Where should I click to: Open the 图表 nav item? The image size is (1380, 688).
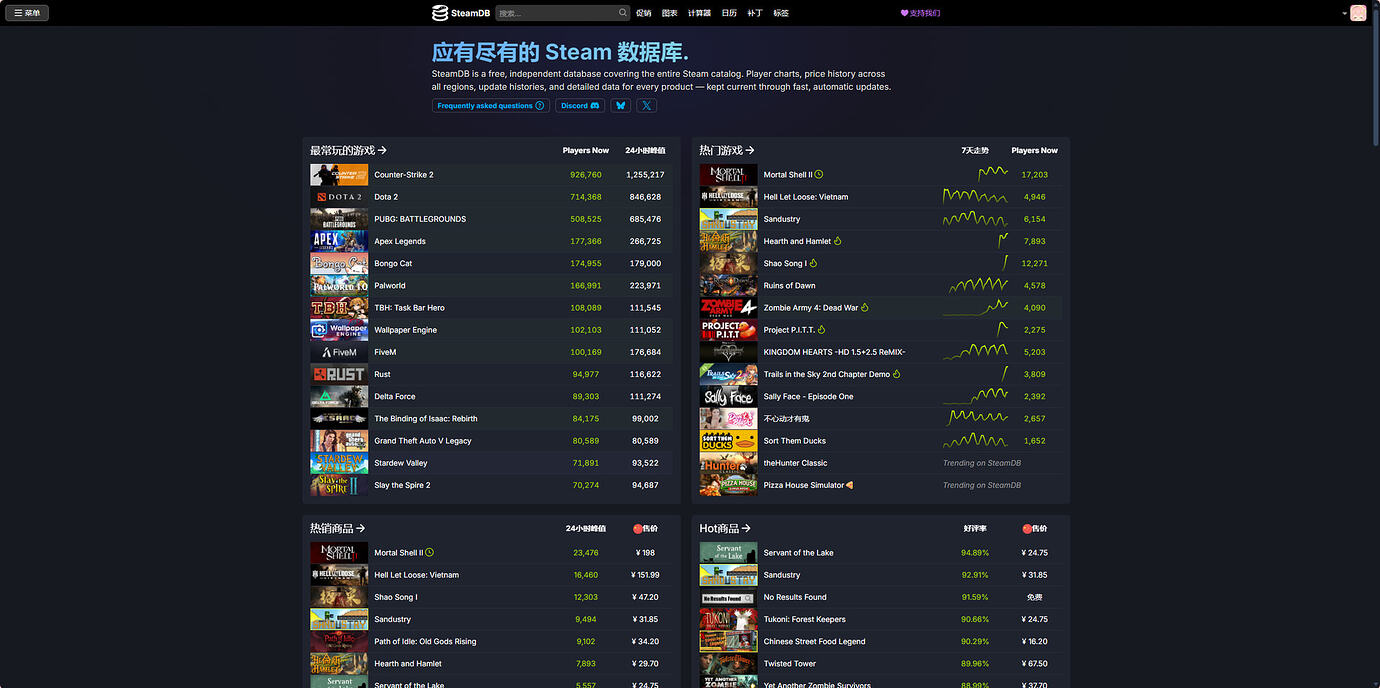point(670,13)
